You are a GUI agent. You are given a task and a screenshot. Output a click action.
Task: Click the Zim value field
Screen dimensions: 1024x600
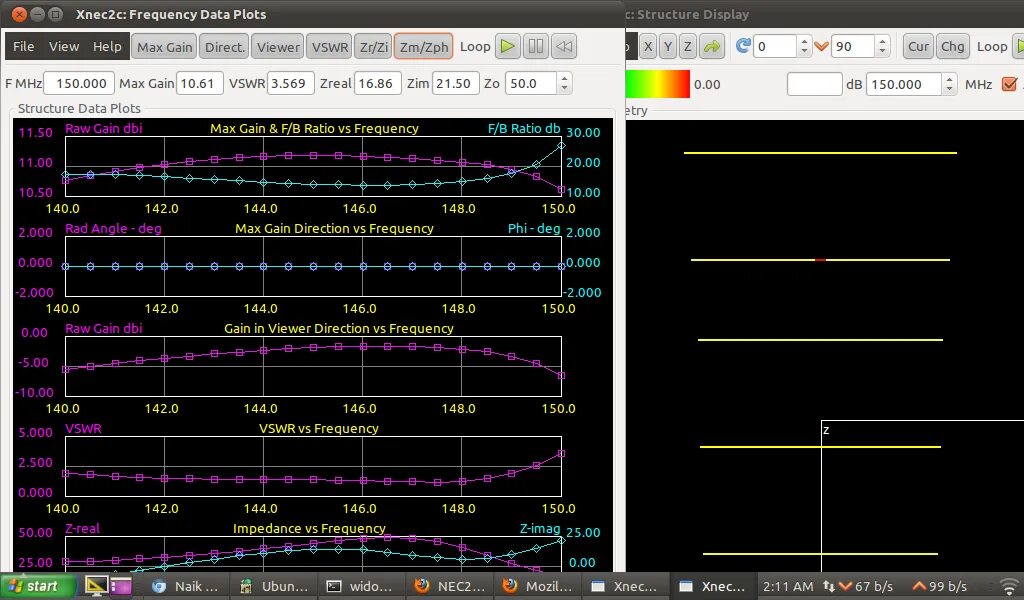(455, 84)
